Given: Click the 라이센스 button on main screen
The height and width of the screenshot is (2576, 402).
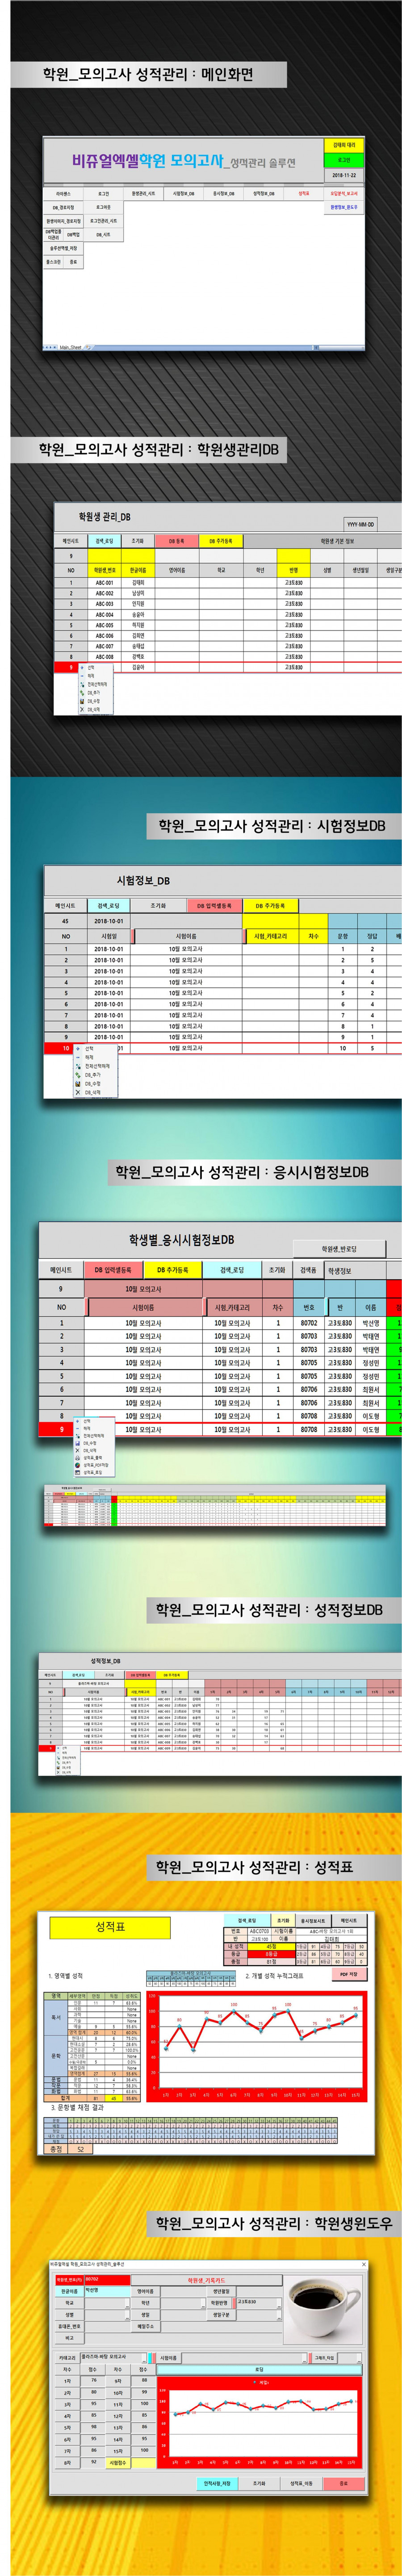Looking at the screenshot, I should [x=62, y=194].
